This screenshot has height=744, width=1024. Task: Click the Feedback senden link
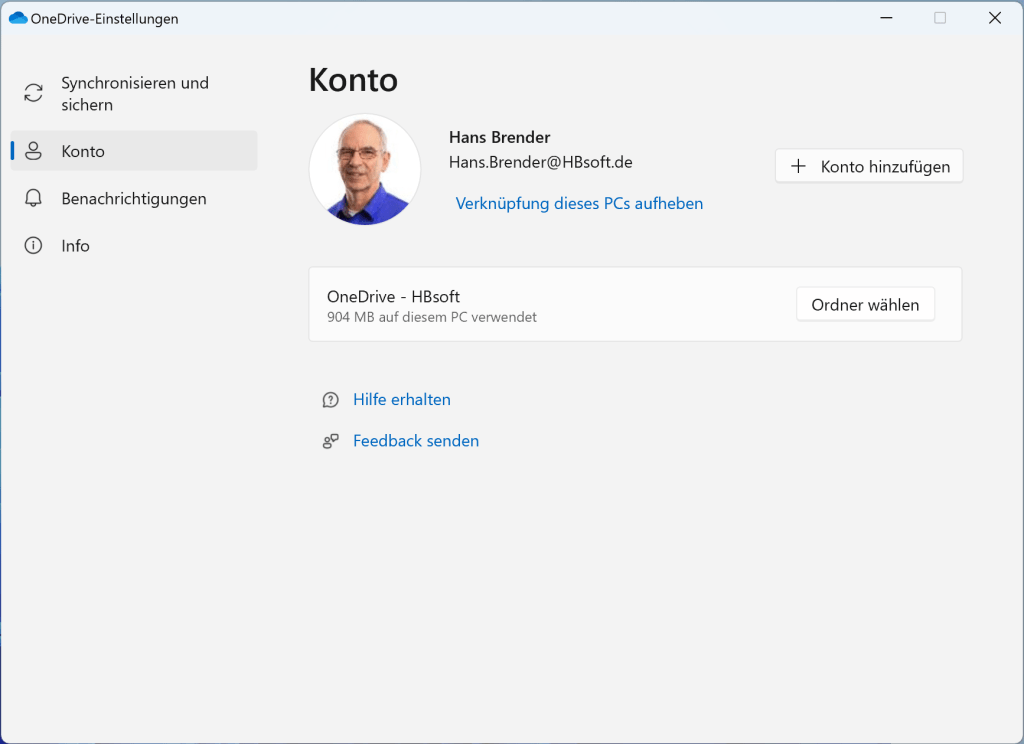click(415, 441)
